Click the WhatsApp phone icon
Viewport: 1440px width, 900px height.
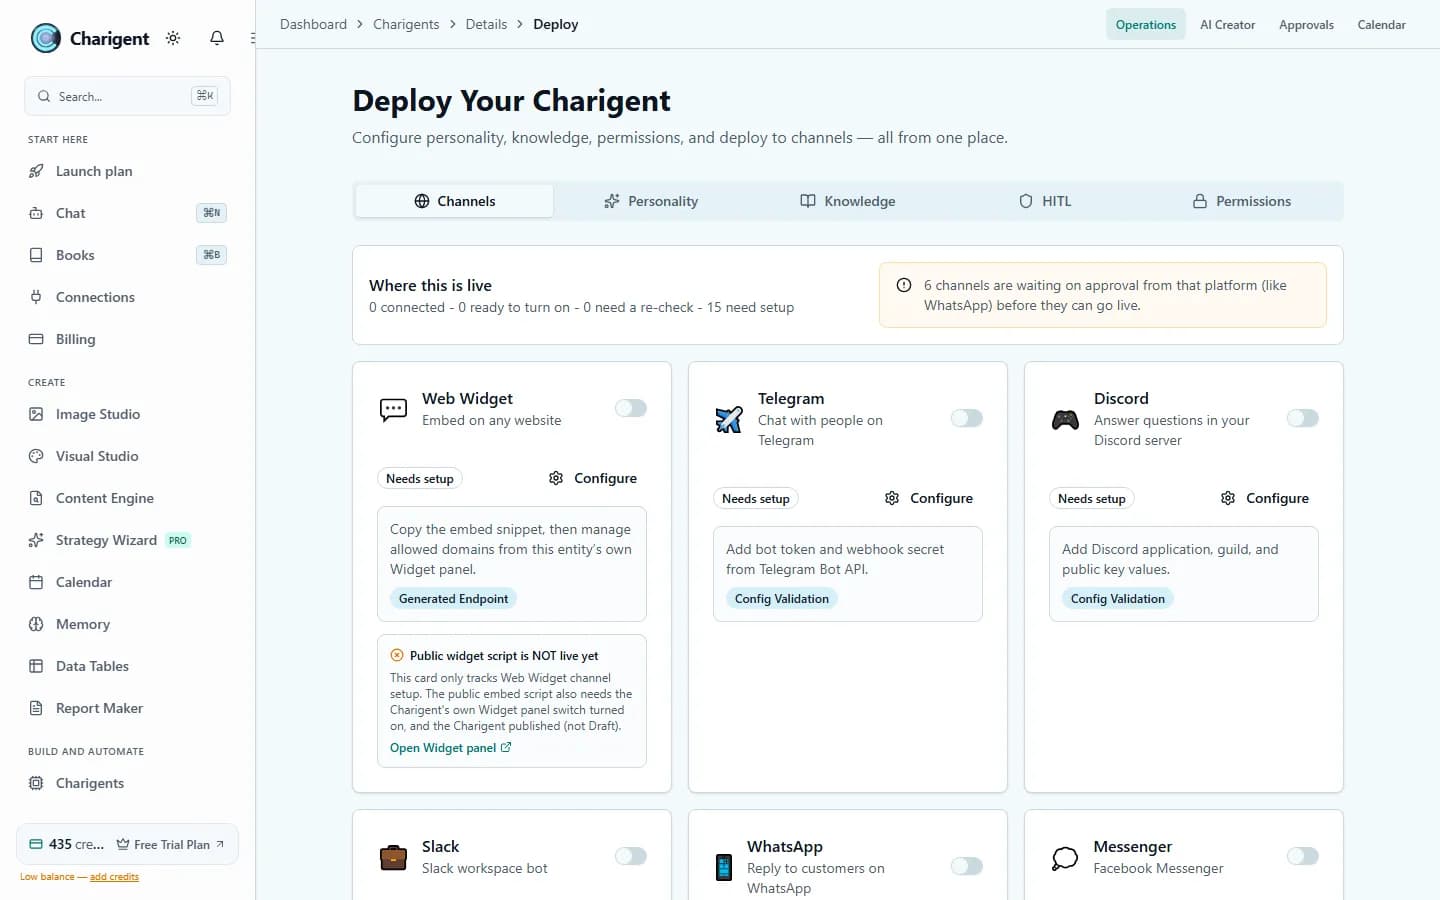(724, 867)
